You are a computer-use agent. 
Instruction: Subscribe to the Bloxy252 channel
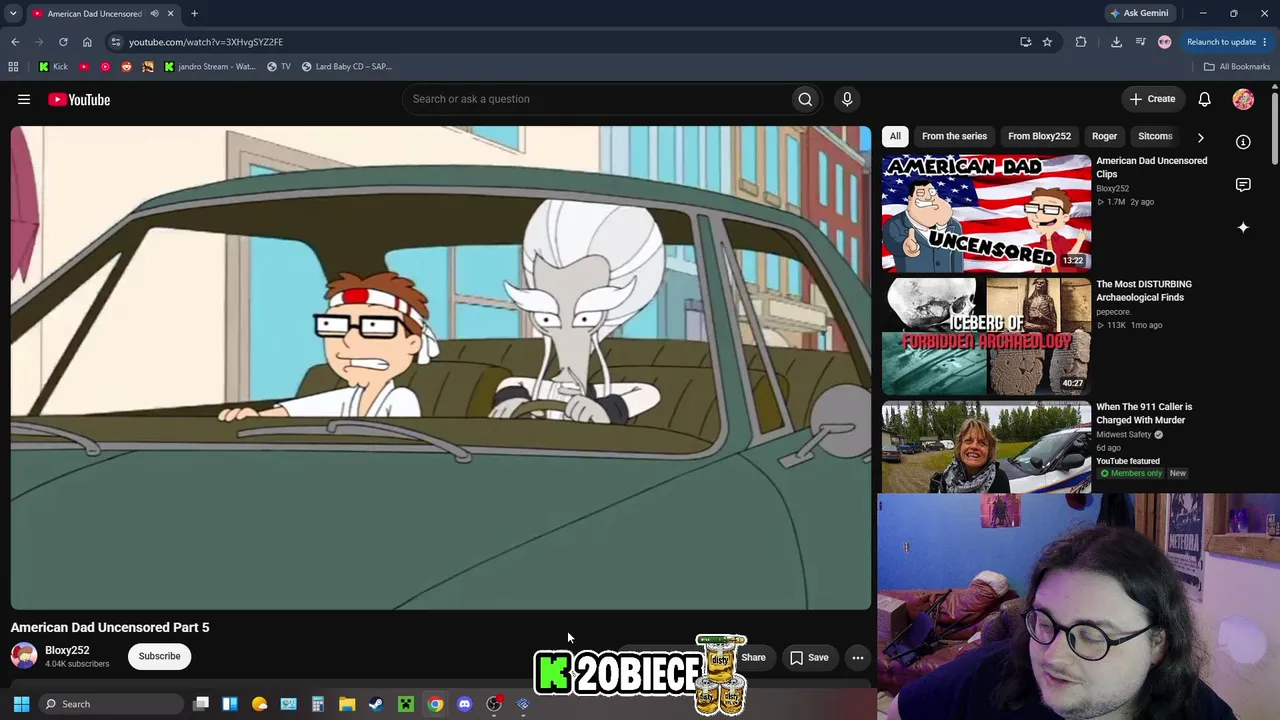click(x=160, y=656)
